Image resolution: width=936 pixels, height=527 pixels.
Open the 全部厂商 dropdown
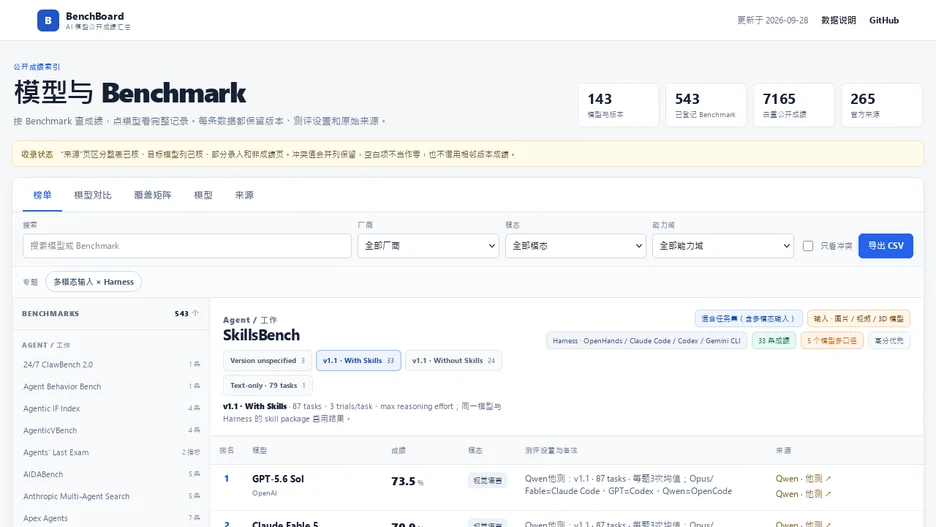(x=429, y=246)
